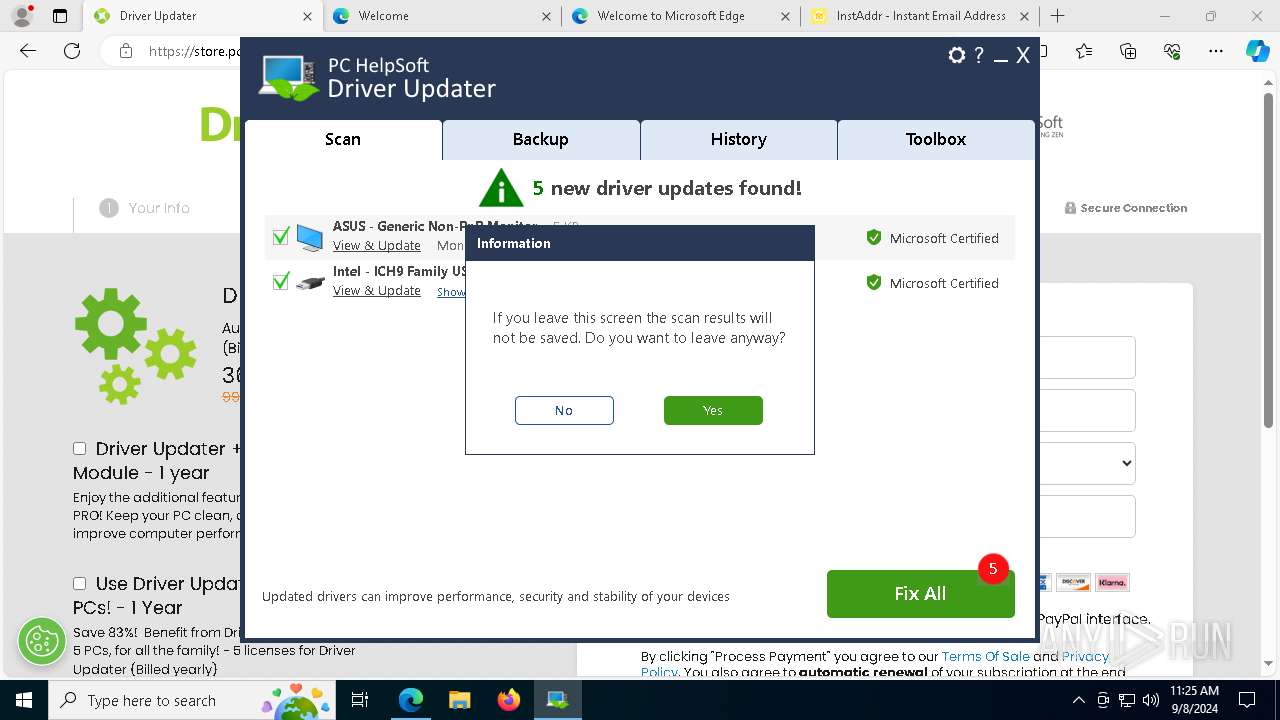Click the PC HelpSoft logo icon
This screenshot has height=720, width=1280.
[289, 77]
